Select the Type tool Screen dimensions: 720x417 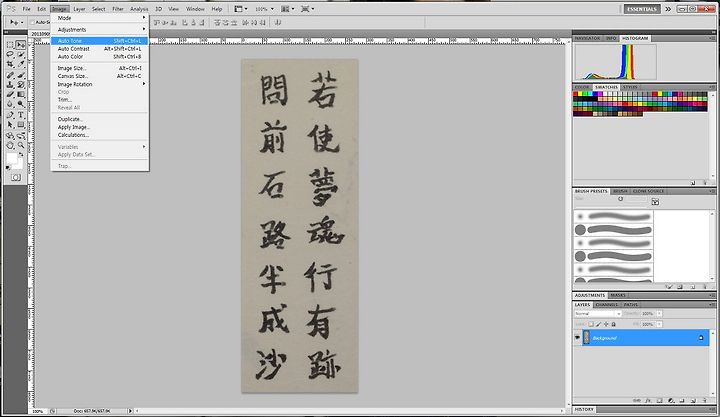[x=21, y=115]
